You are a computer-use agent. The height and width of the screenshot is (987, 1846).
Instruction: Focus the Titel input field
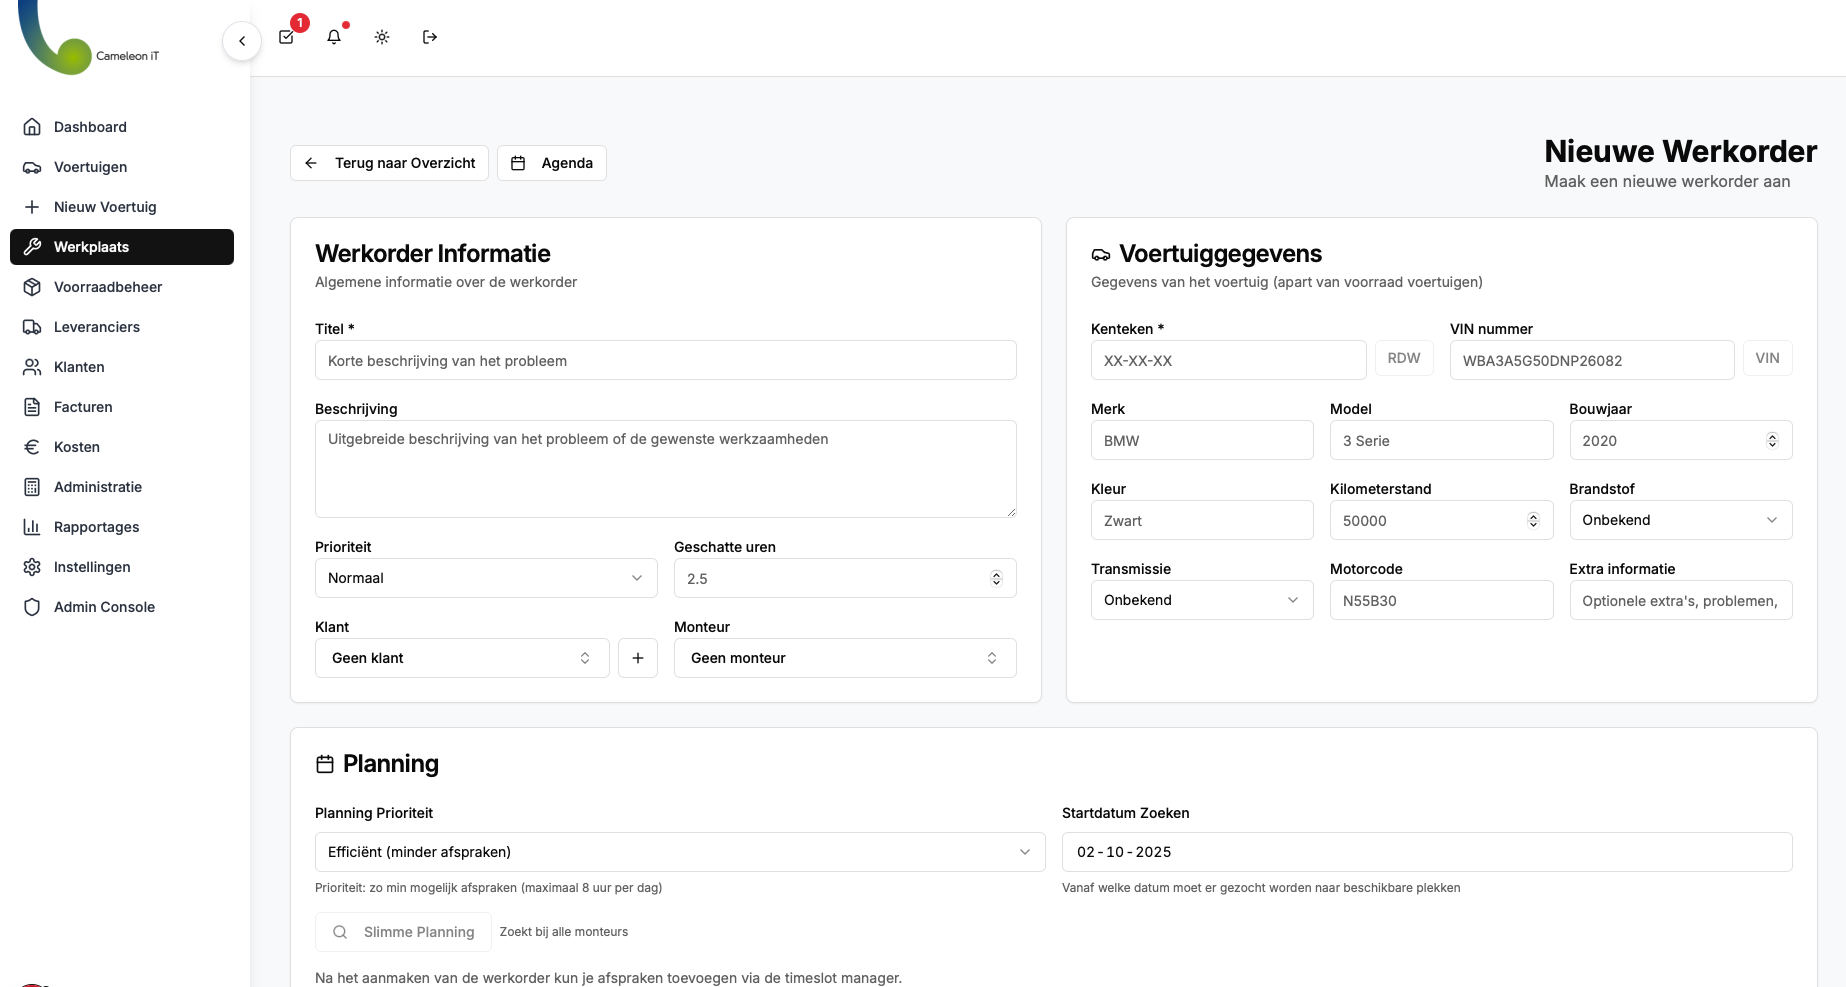(666, 361)
